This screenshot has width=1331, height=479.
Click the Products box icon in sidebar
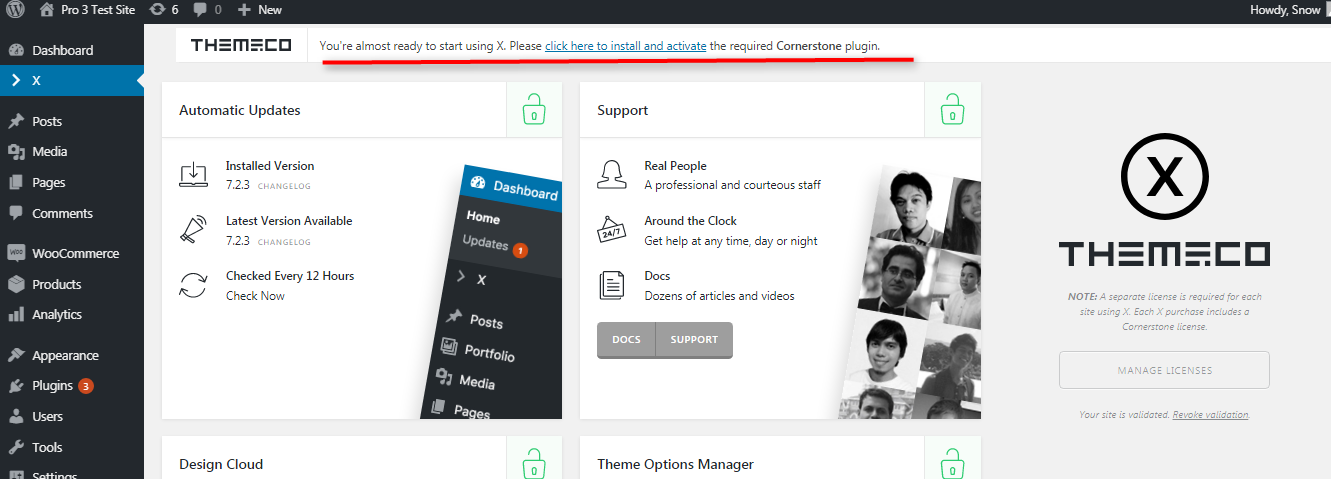click(16, 284)
